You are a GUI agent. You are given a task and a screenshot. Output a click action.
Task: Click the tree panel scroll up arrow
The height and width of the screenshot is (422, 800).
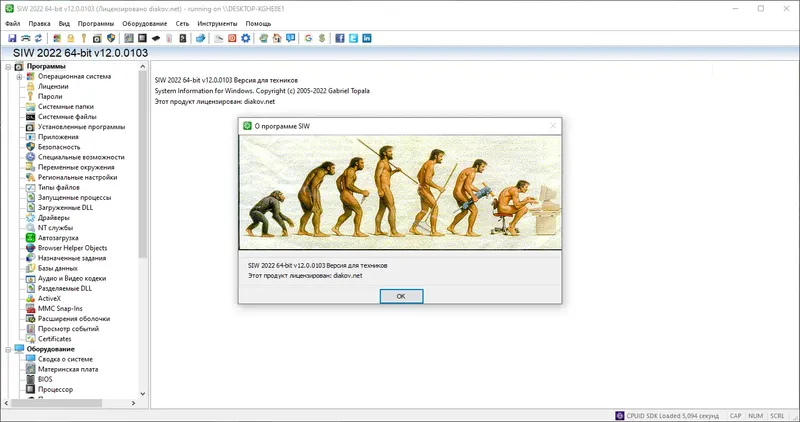[142, 66]
